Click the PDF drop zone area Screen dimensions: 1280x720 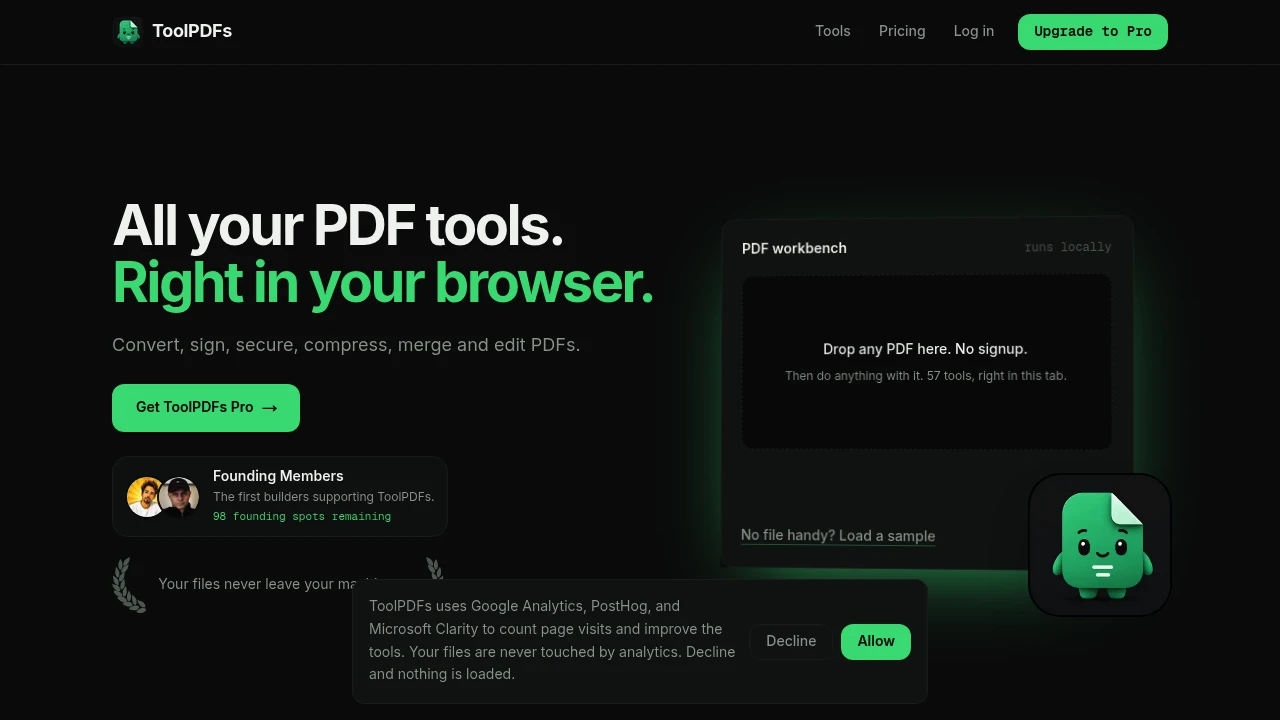[x=926, y=362]
